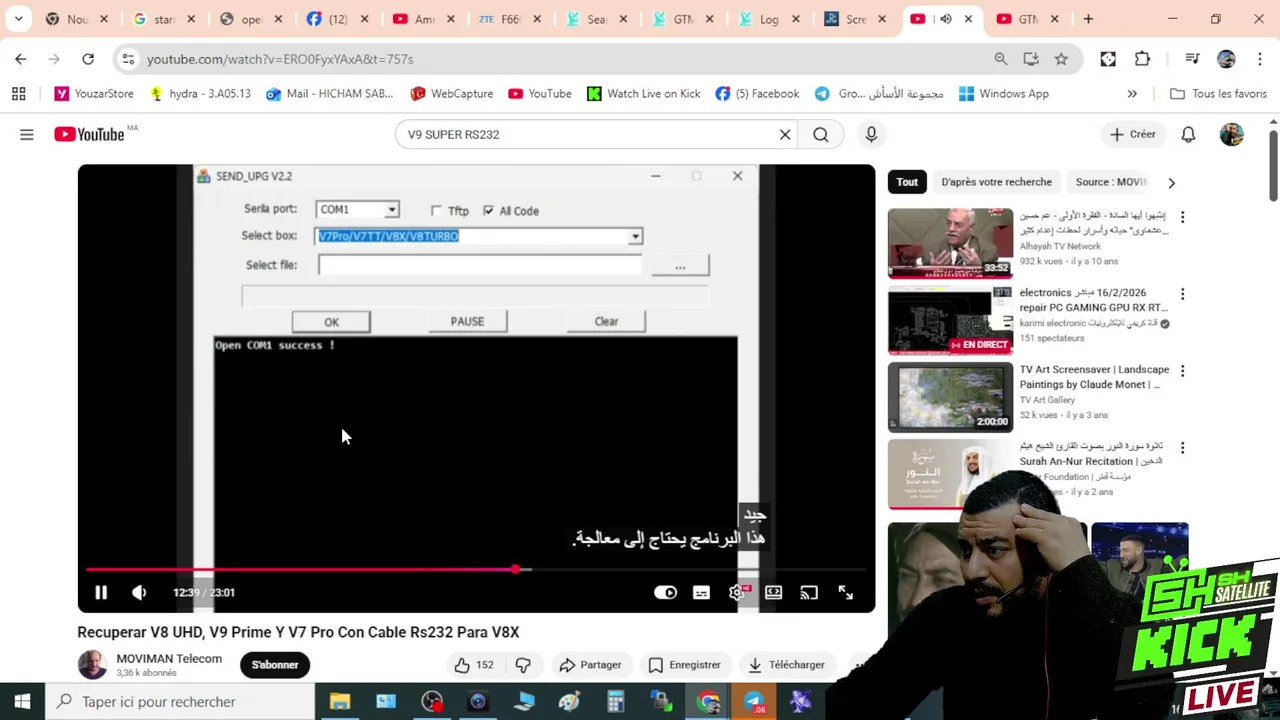Open Watch Live on Kick bookmark

(644, 94)
